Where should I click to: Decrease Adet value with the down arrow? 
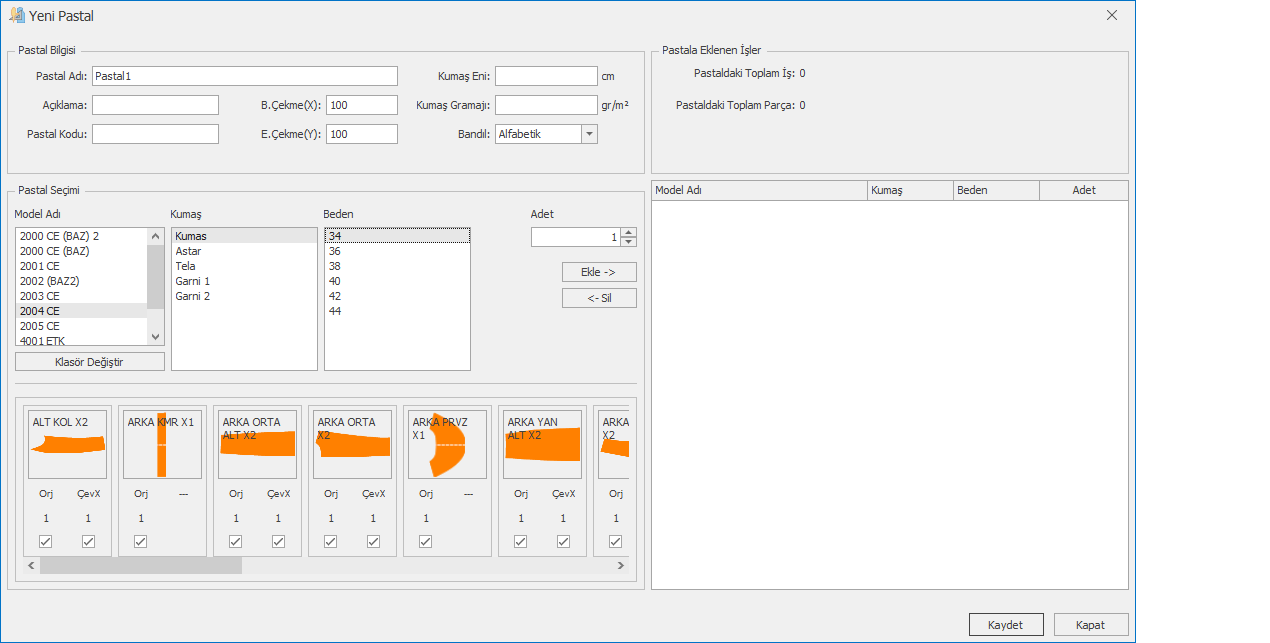tap(628, 242)
